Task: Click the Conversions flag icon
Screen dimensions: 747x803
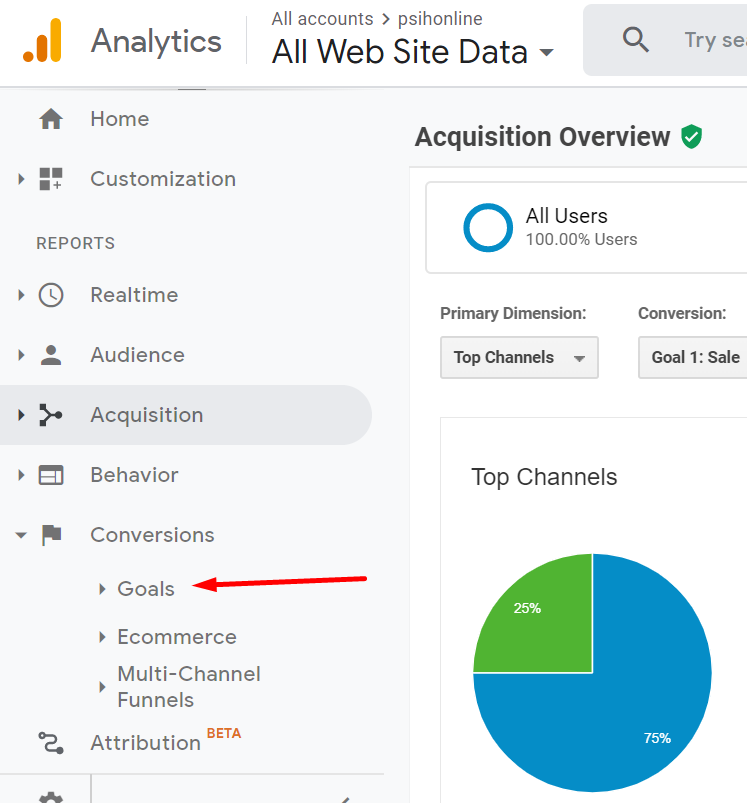Action: point(51,535)
